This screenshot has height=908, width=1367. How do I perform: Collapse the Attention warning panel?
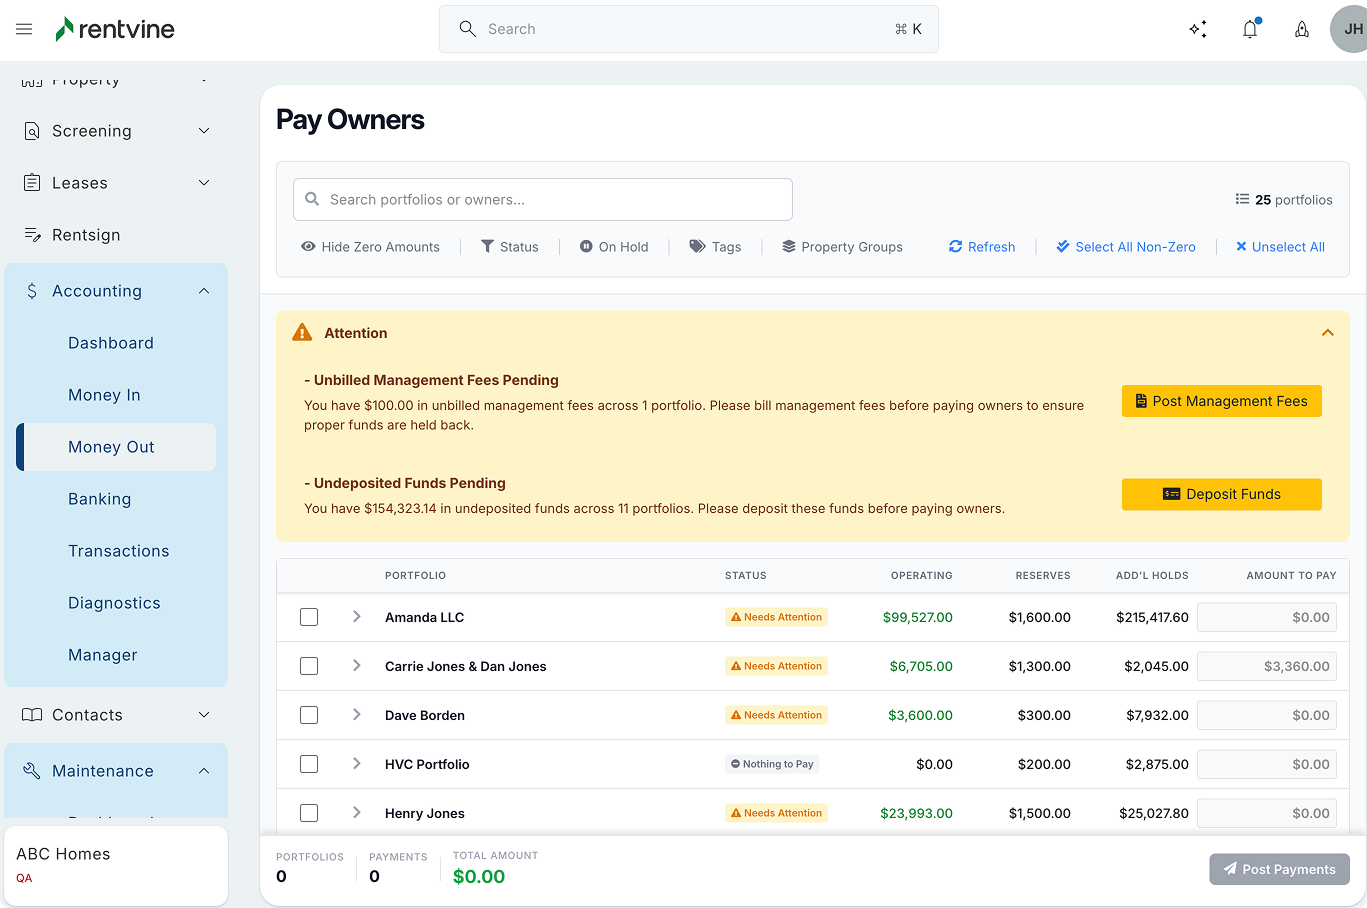(x=1328, y=333)
